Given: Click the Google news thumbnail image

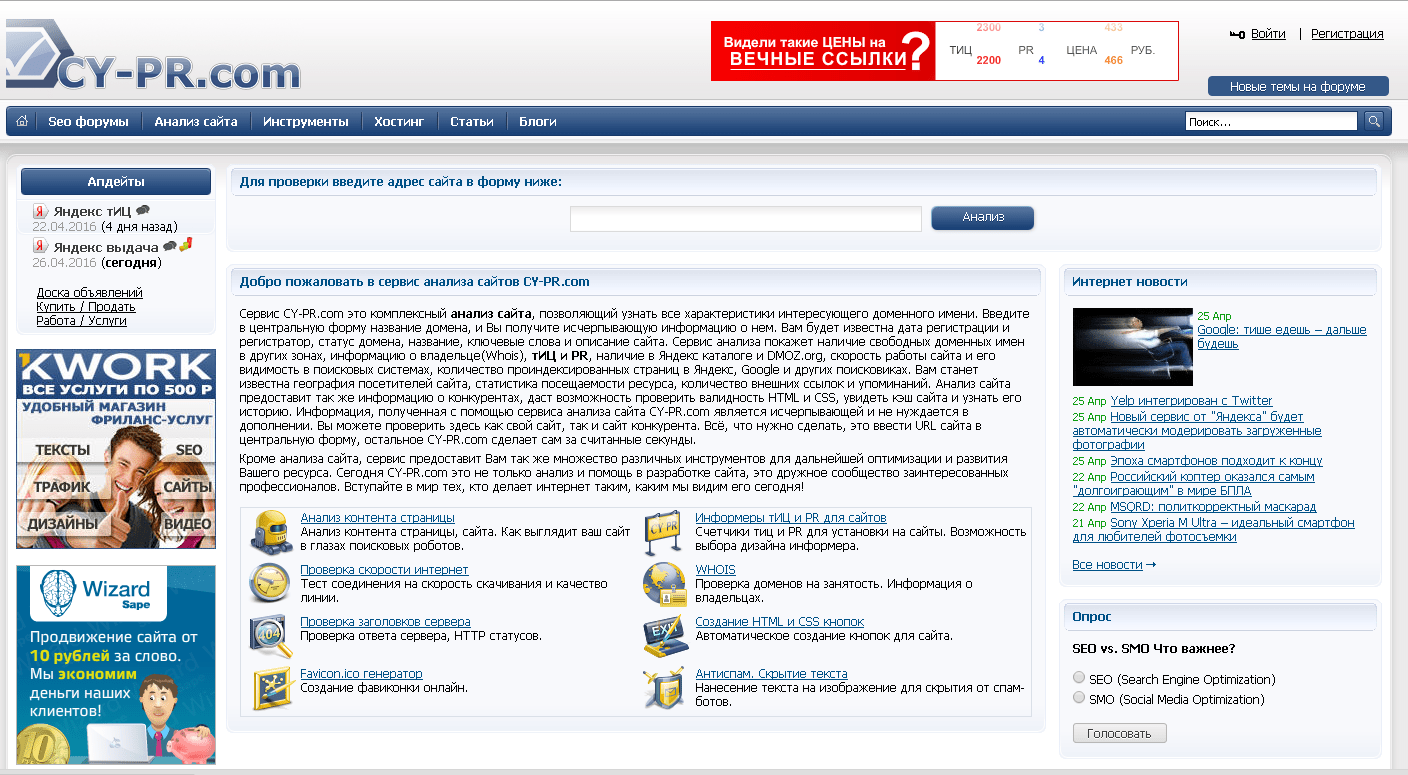Looking at the screenshot, I should pos(1132,347).
